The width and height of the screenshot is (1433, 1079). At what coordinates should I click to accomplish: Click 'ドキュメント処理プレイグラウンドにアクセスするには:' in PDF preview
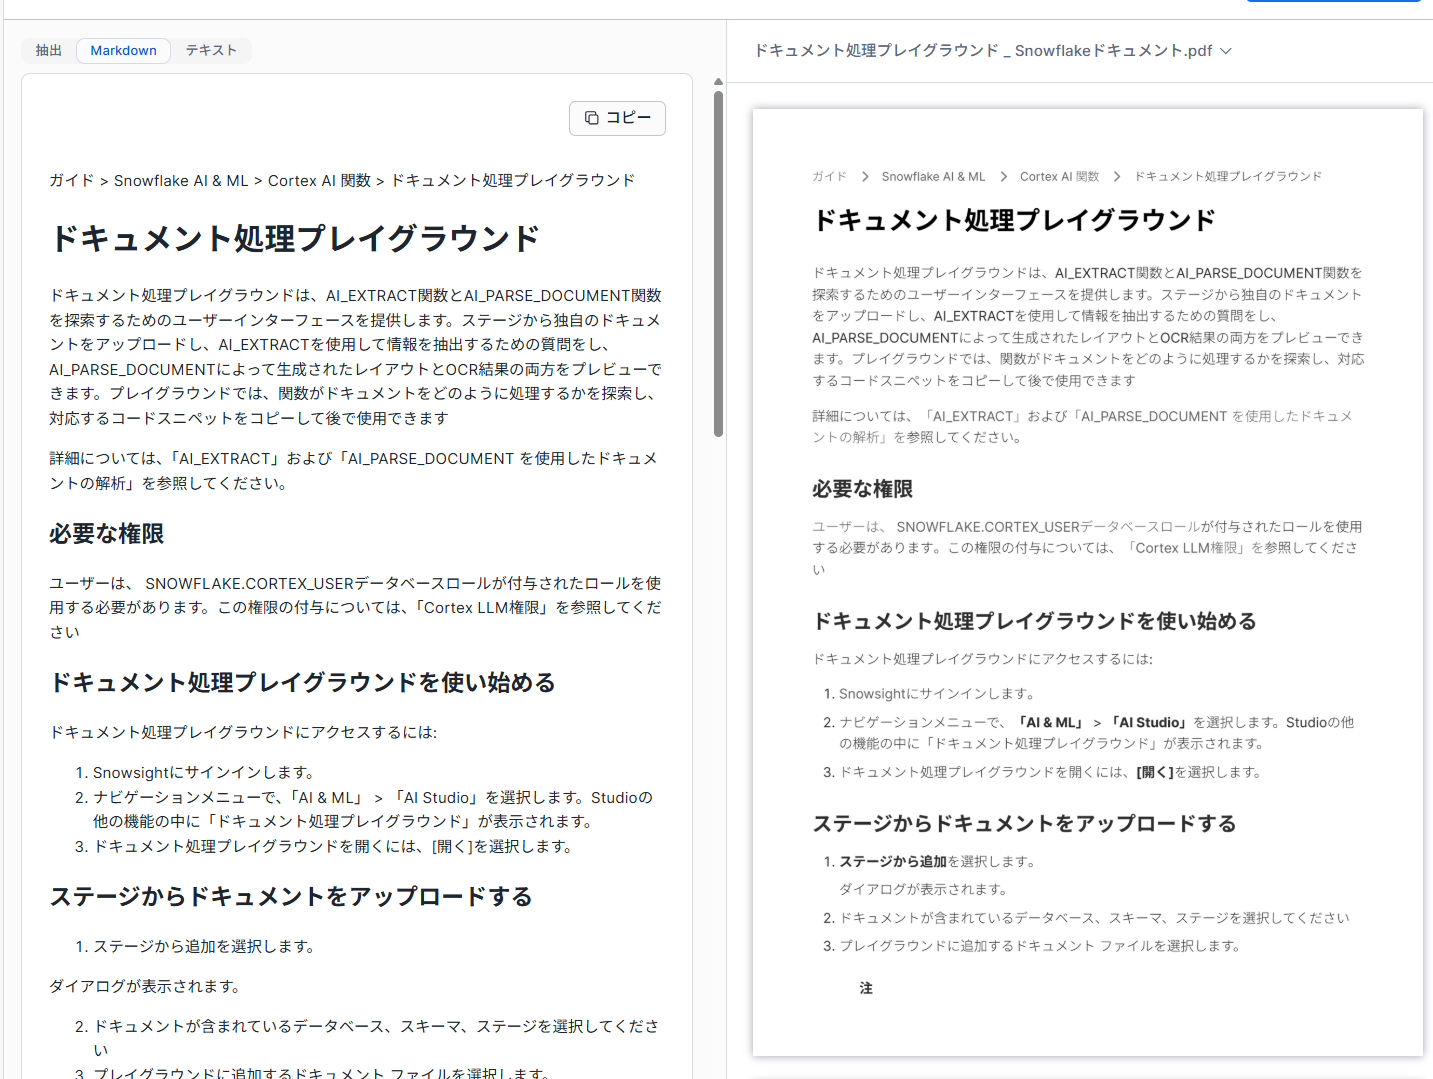pyautogui.click(x=983, y=660)
